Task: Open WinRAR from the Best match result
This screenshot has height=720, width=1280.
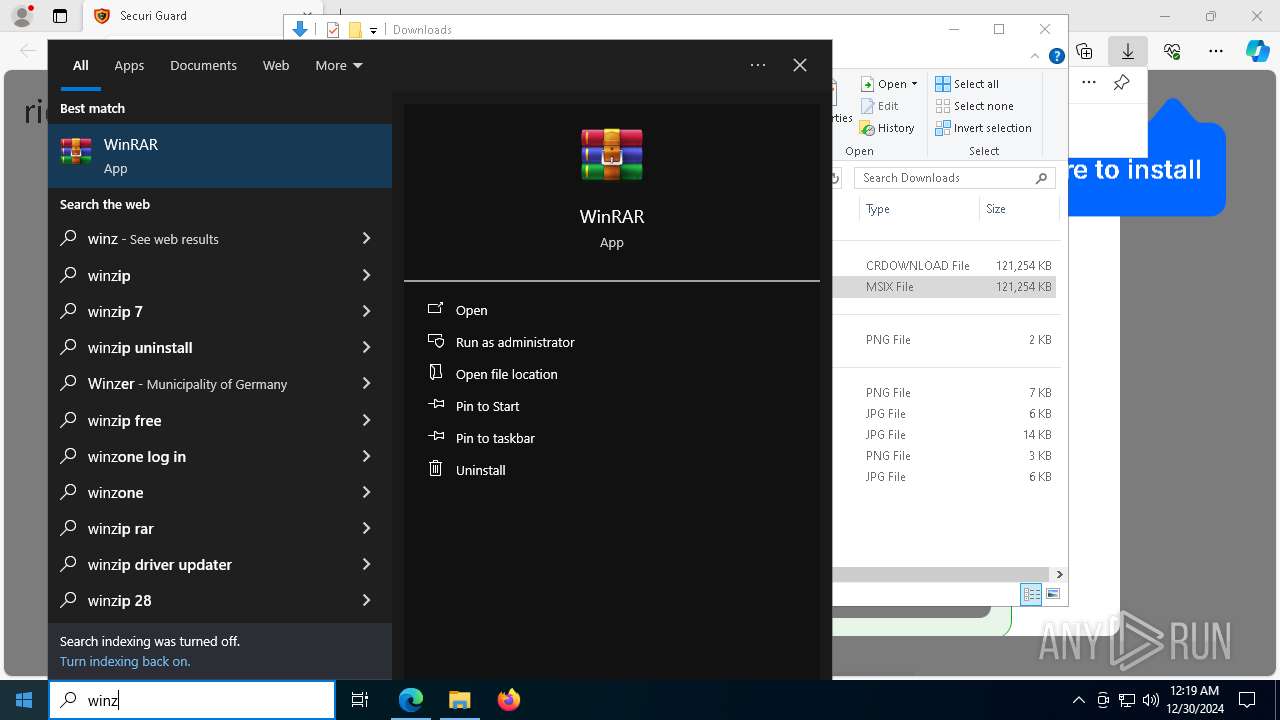Action: [x=220, y=156]
